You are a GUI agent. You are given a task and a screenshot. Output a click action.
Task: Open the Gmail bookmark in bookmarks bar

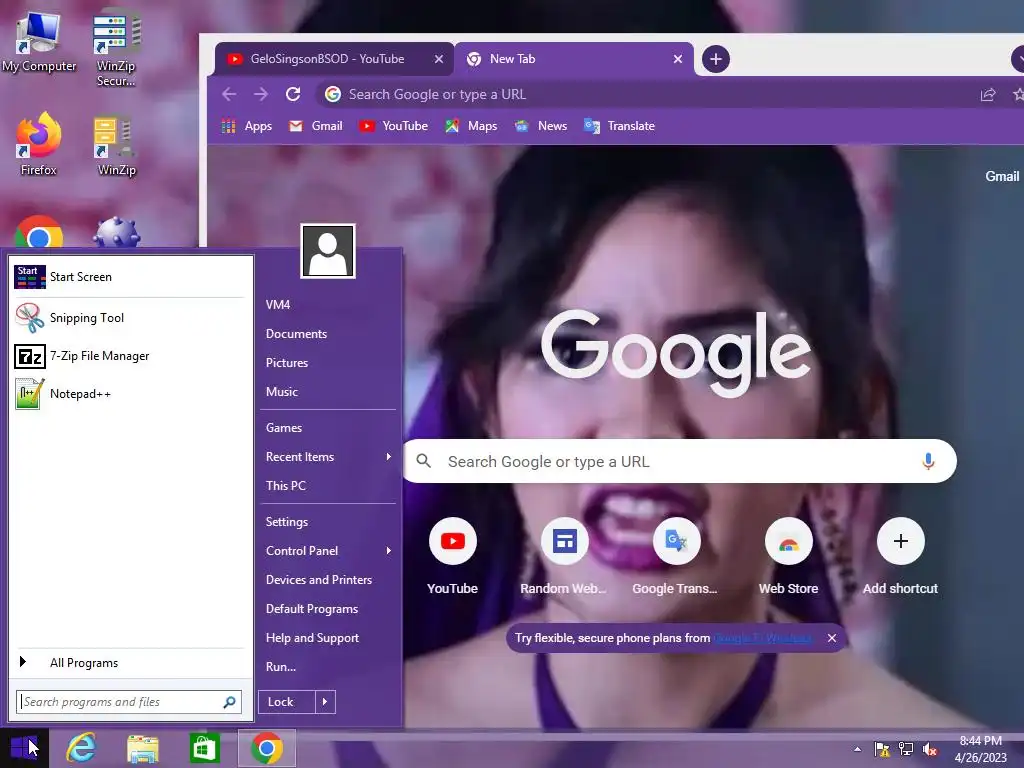(x=315, y=126)
